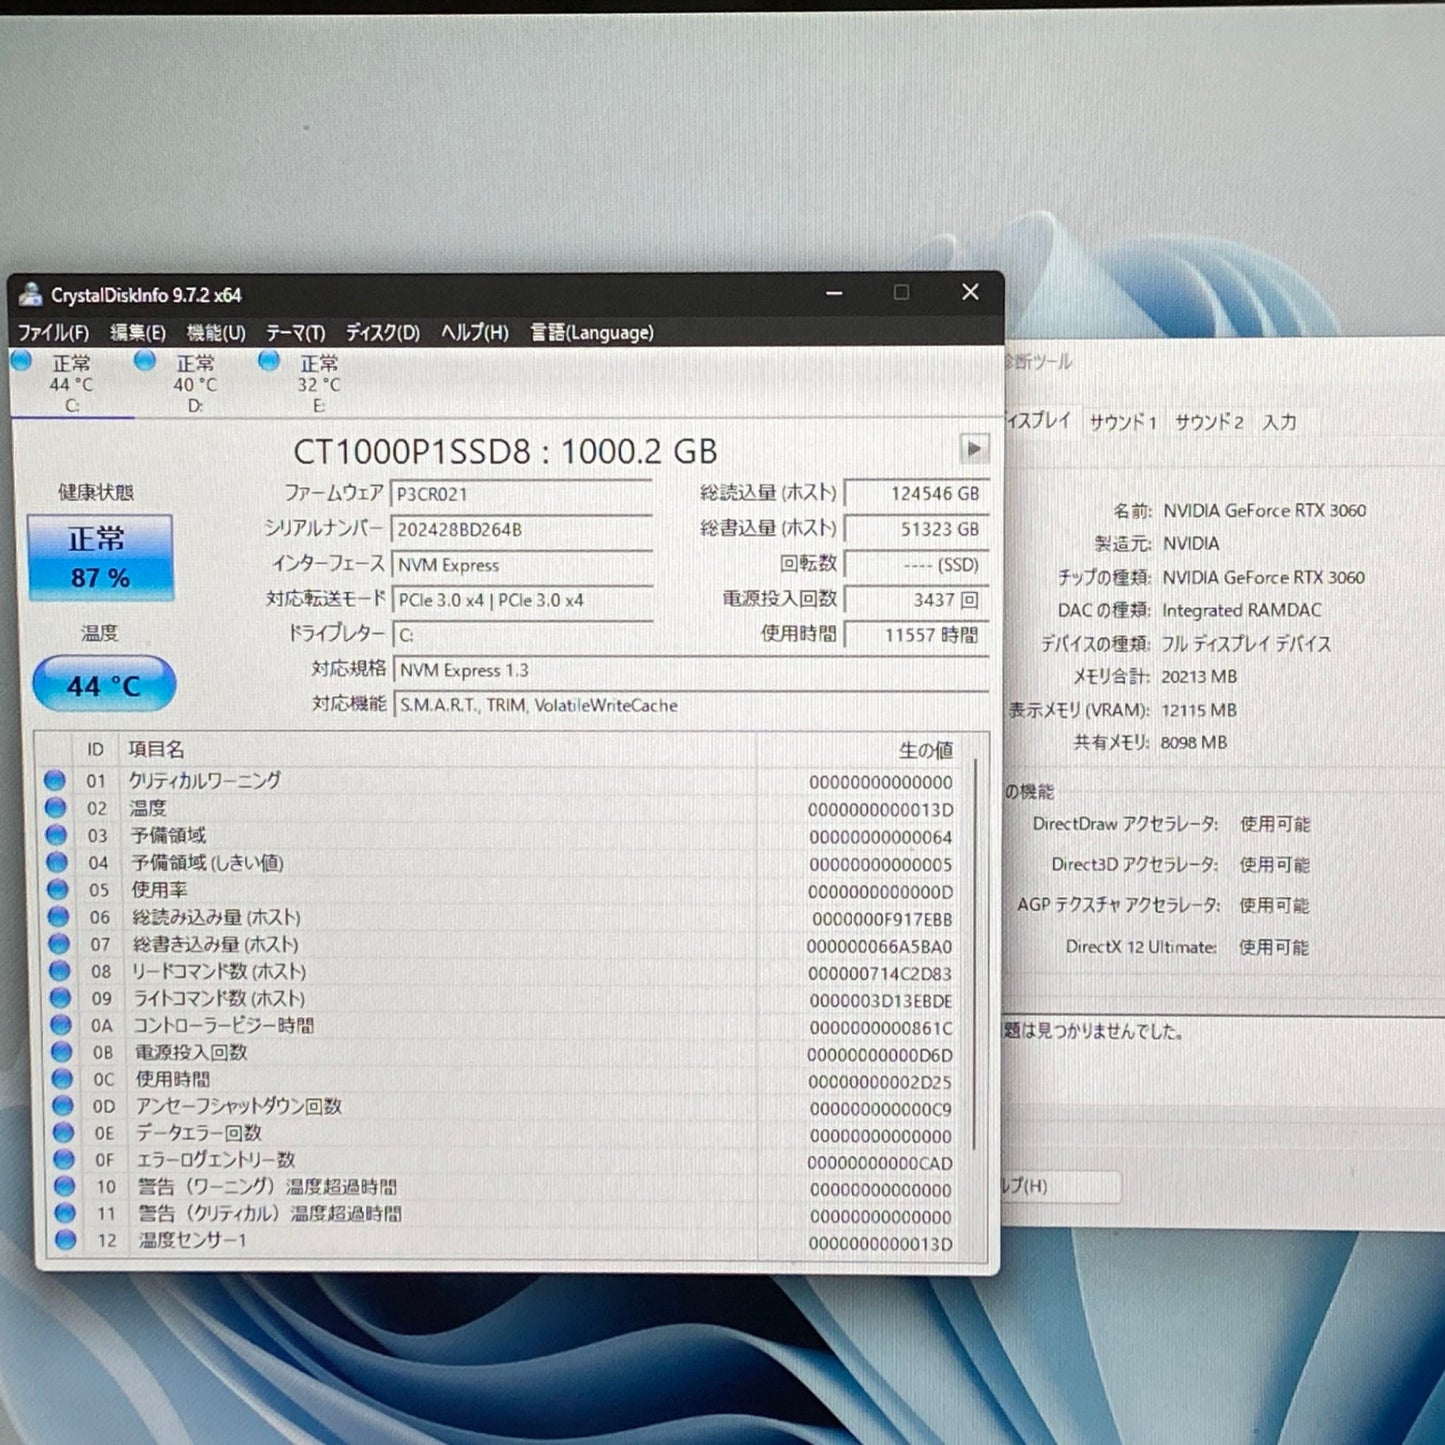
Task: Click the blue dot beside クリティカルワーニング
Action: tap(55, 781)
